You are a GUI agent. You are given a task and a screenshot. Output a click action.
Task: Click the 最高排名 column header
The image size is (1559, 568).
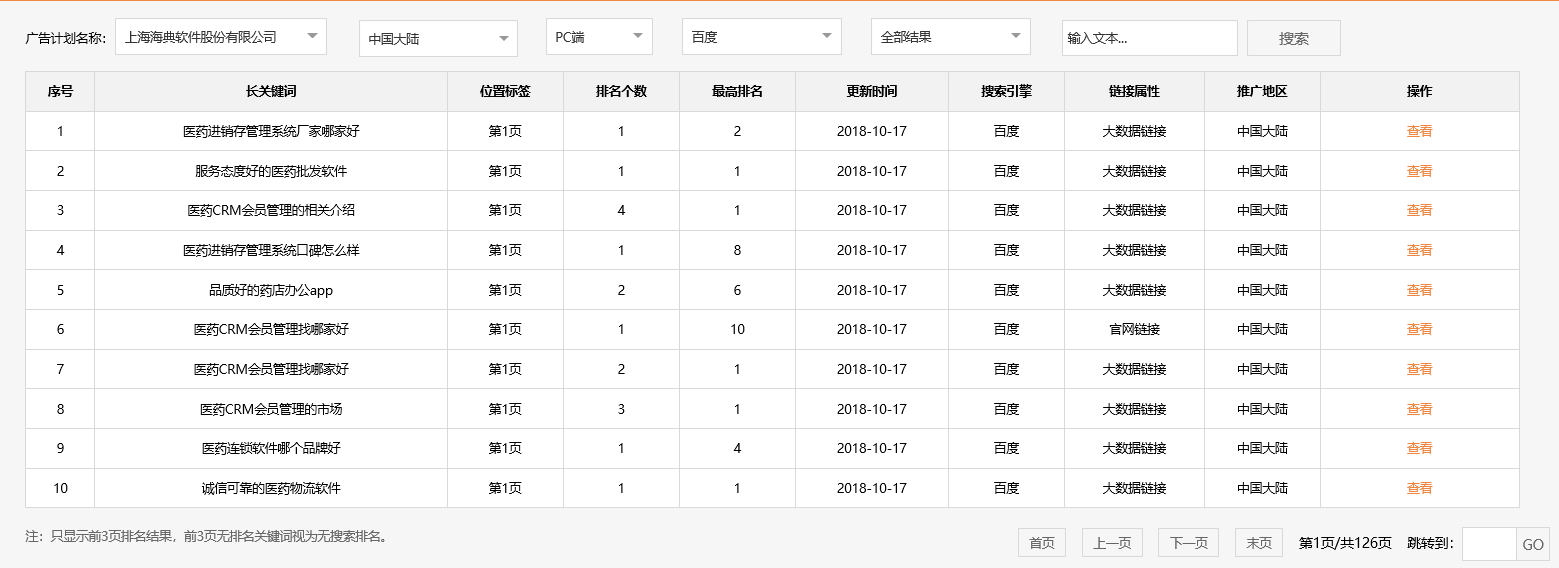click(x=737, y=91)
